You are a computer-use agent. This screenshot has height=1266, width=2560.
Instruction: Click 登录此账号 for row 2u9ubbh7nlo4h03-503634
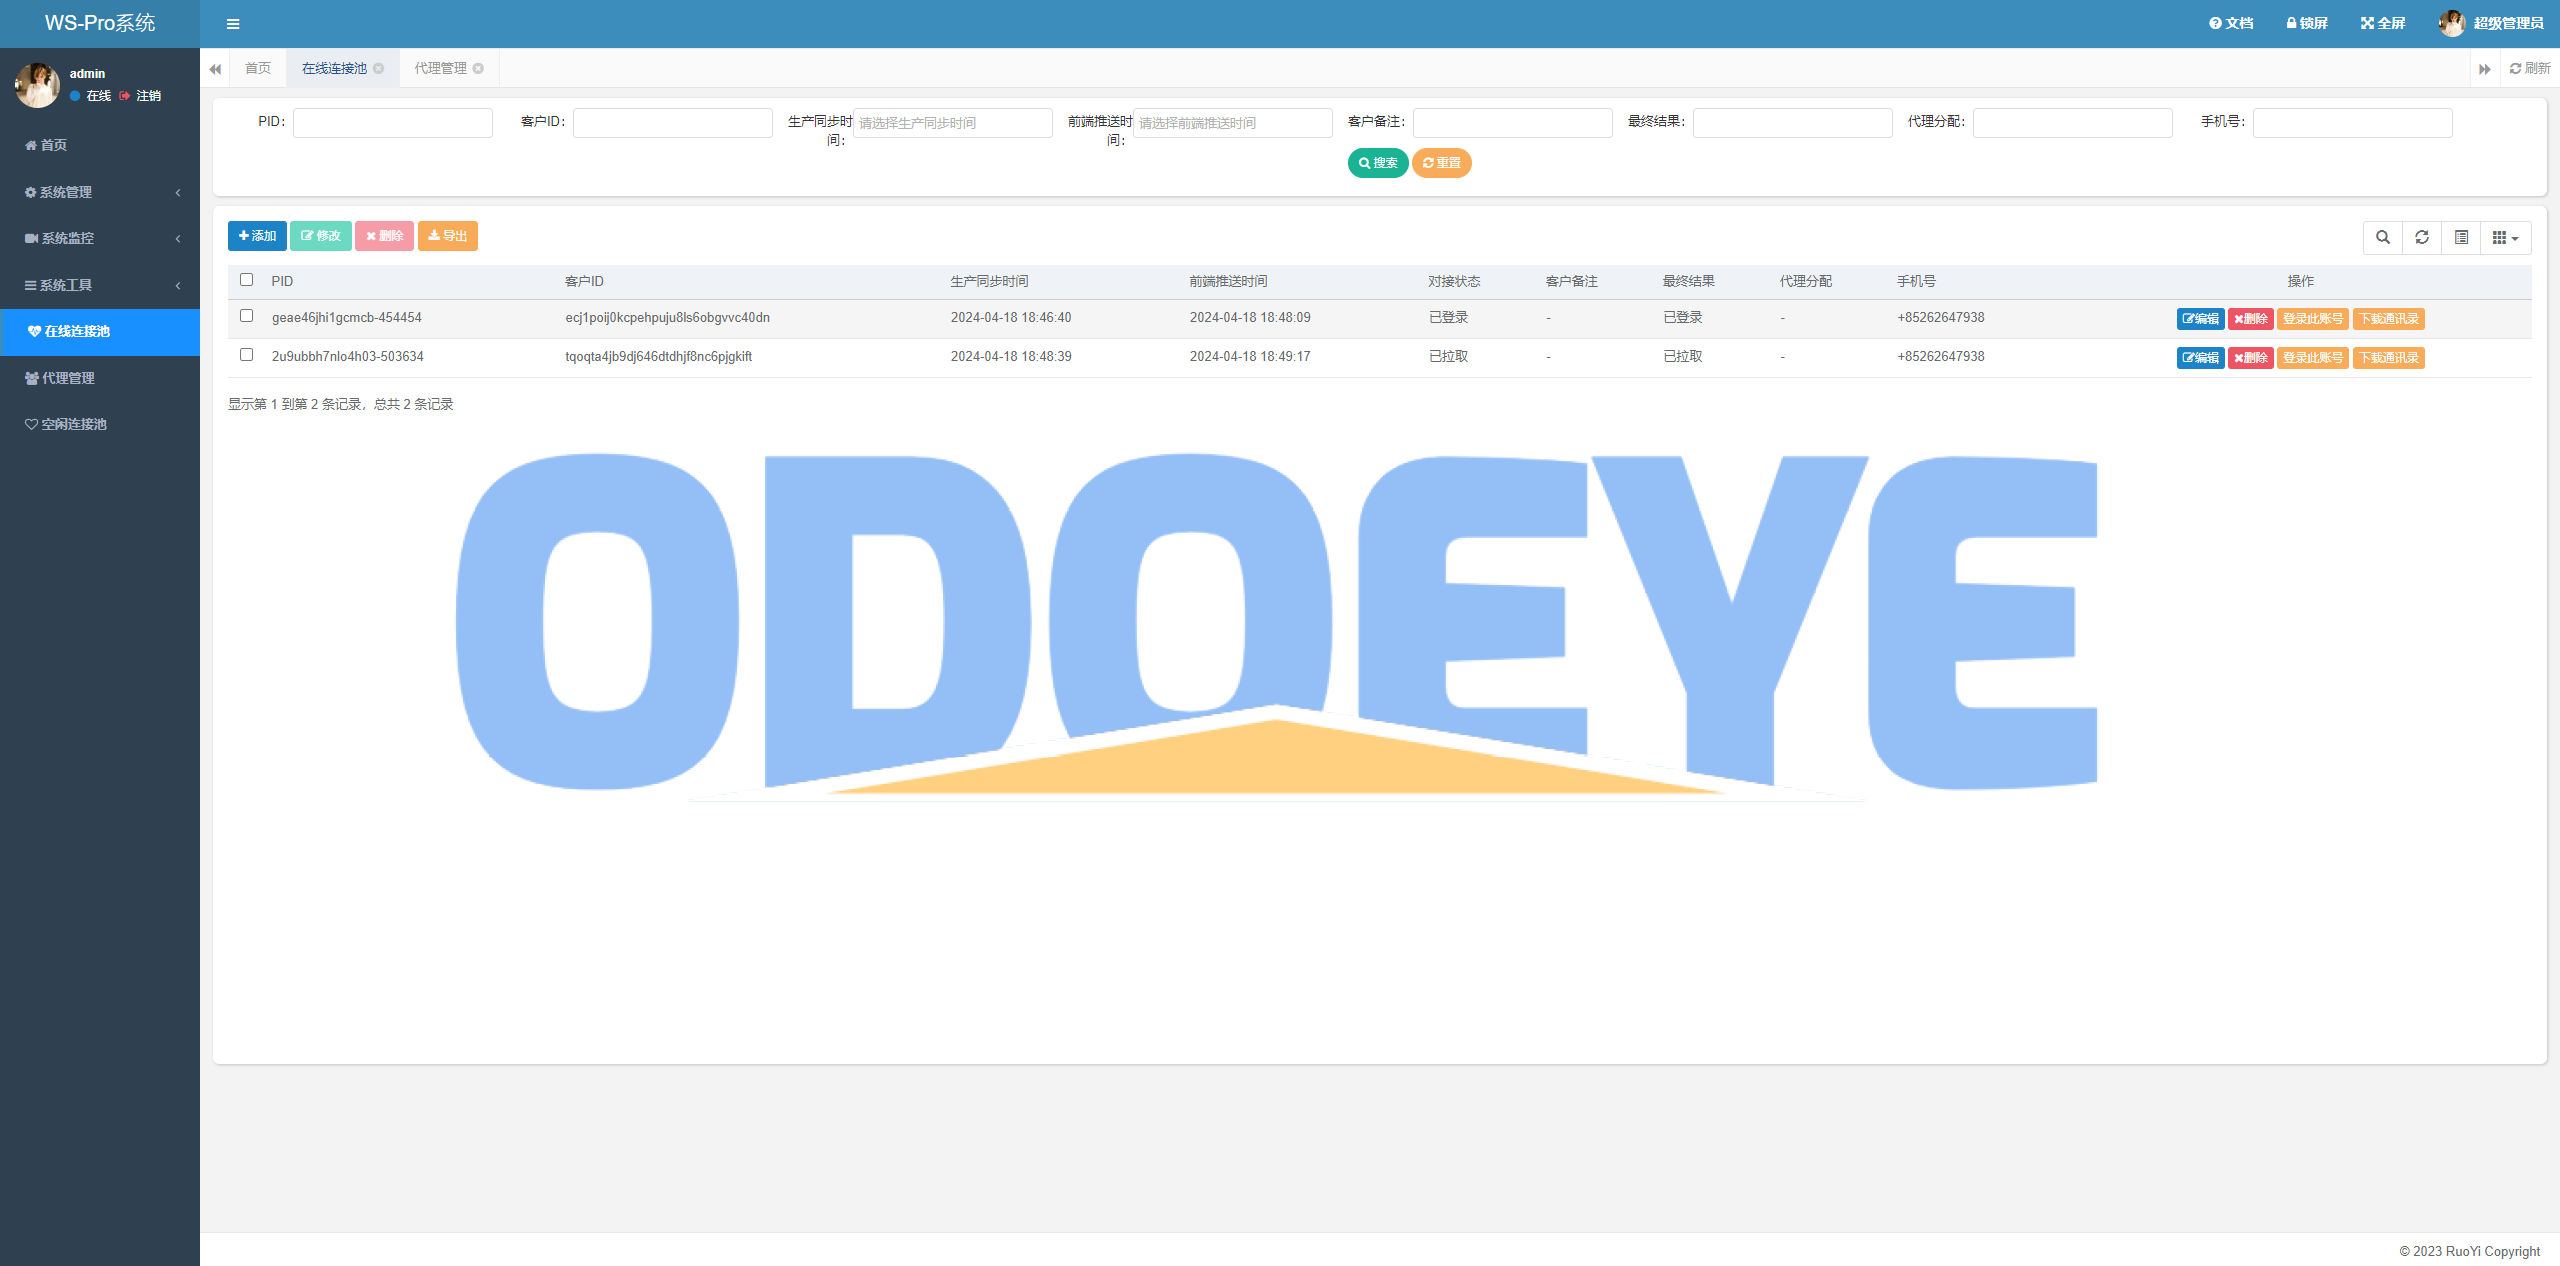tap(2313, 358)
